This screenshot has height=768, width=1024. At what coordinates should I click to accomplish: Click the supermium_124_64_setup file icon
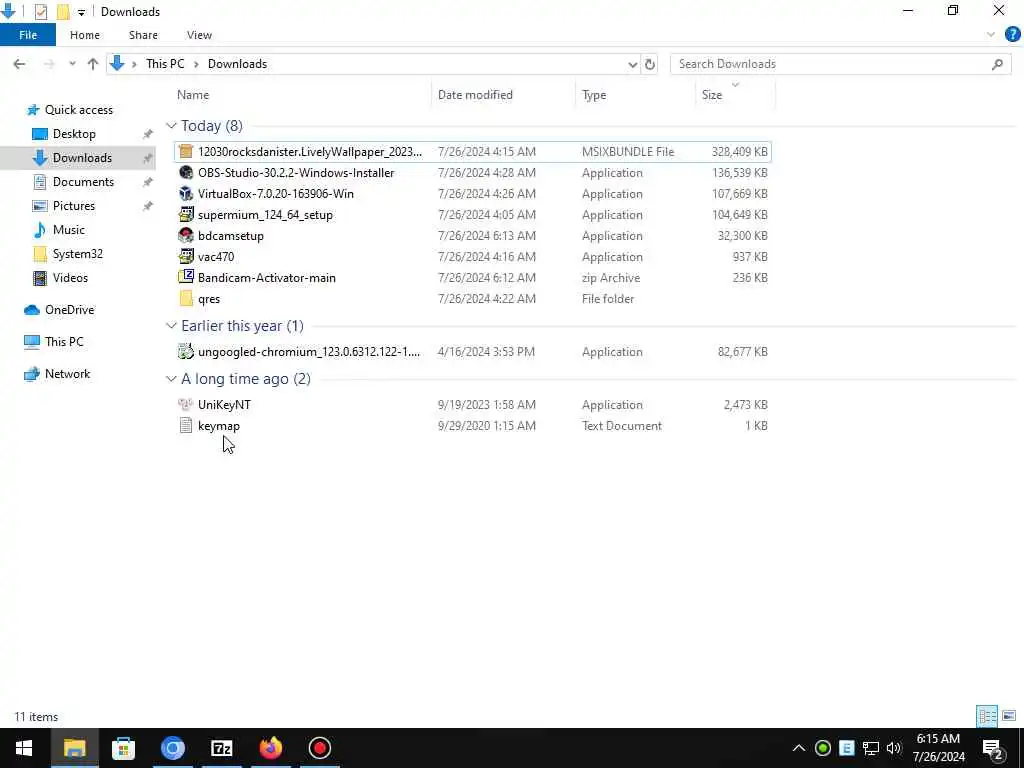186,214
